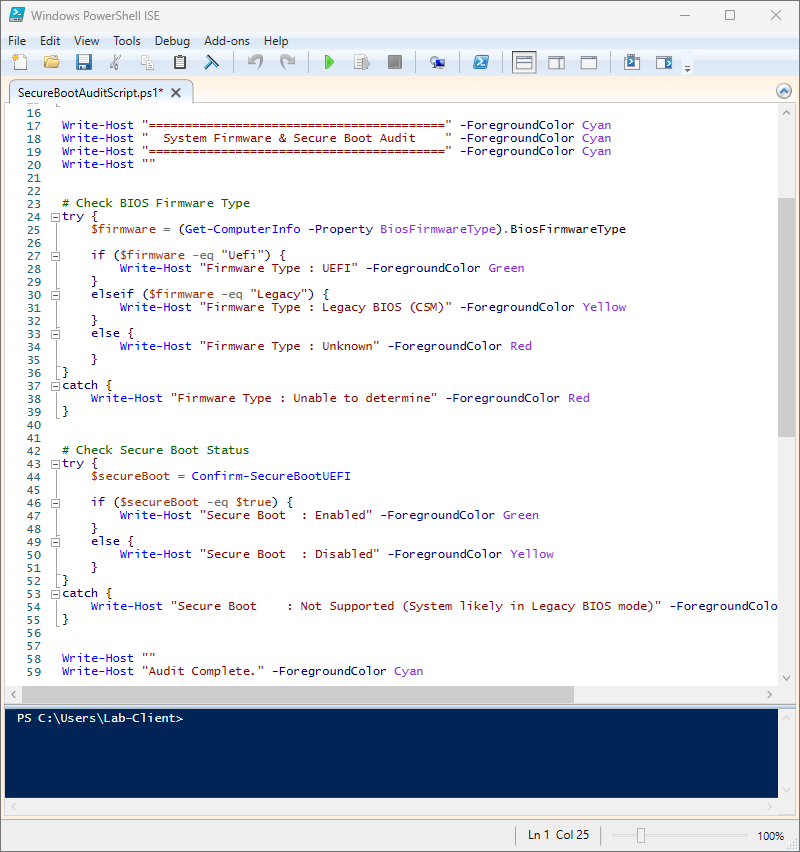Collapse the try block at line 24

tap(55, 217)
